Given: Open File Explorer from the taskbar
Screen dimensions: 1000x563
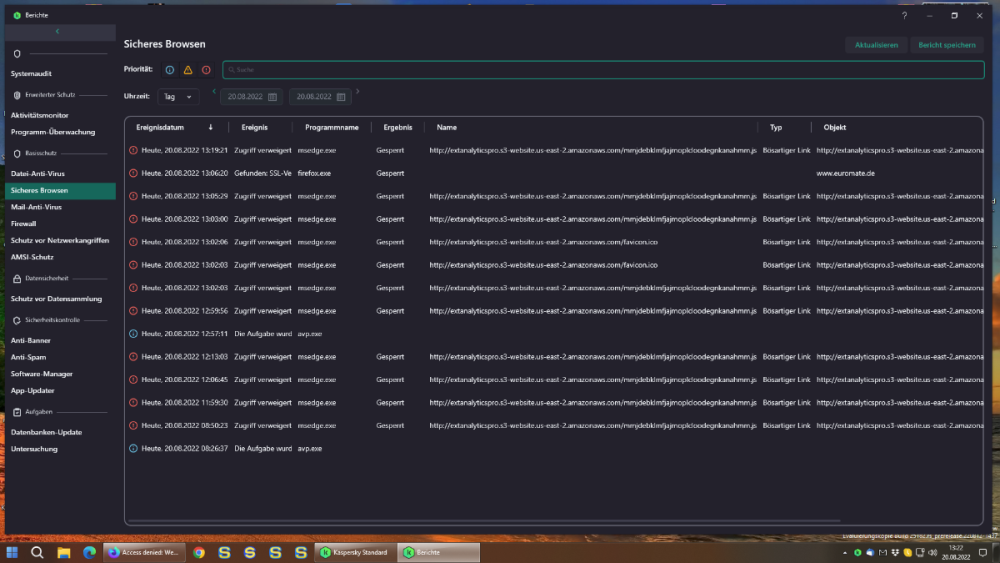Looking at the screenshot, I should tap(64, 552).
